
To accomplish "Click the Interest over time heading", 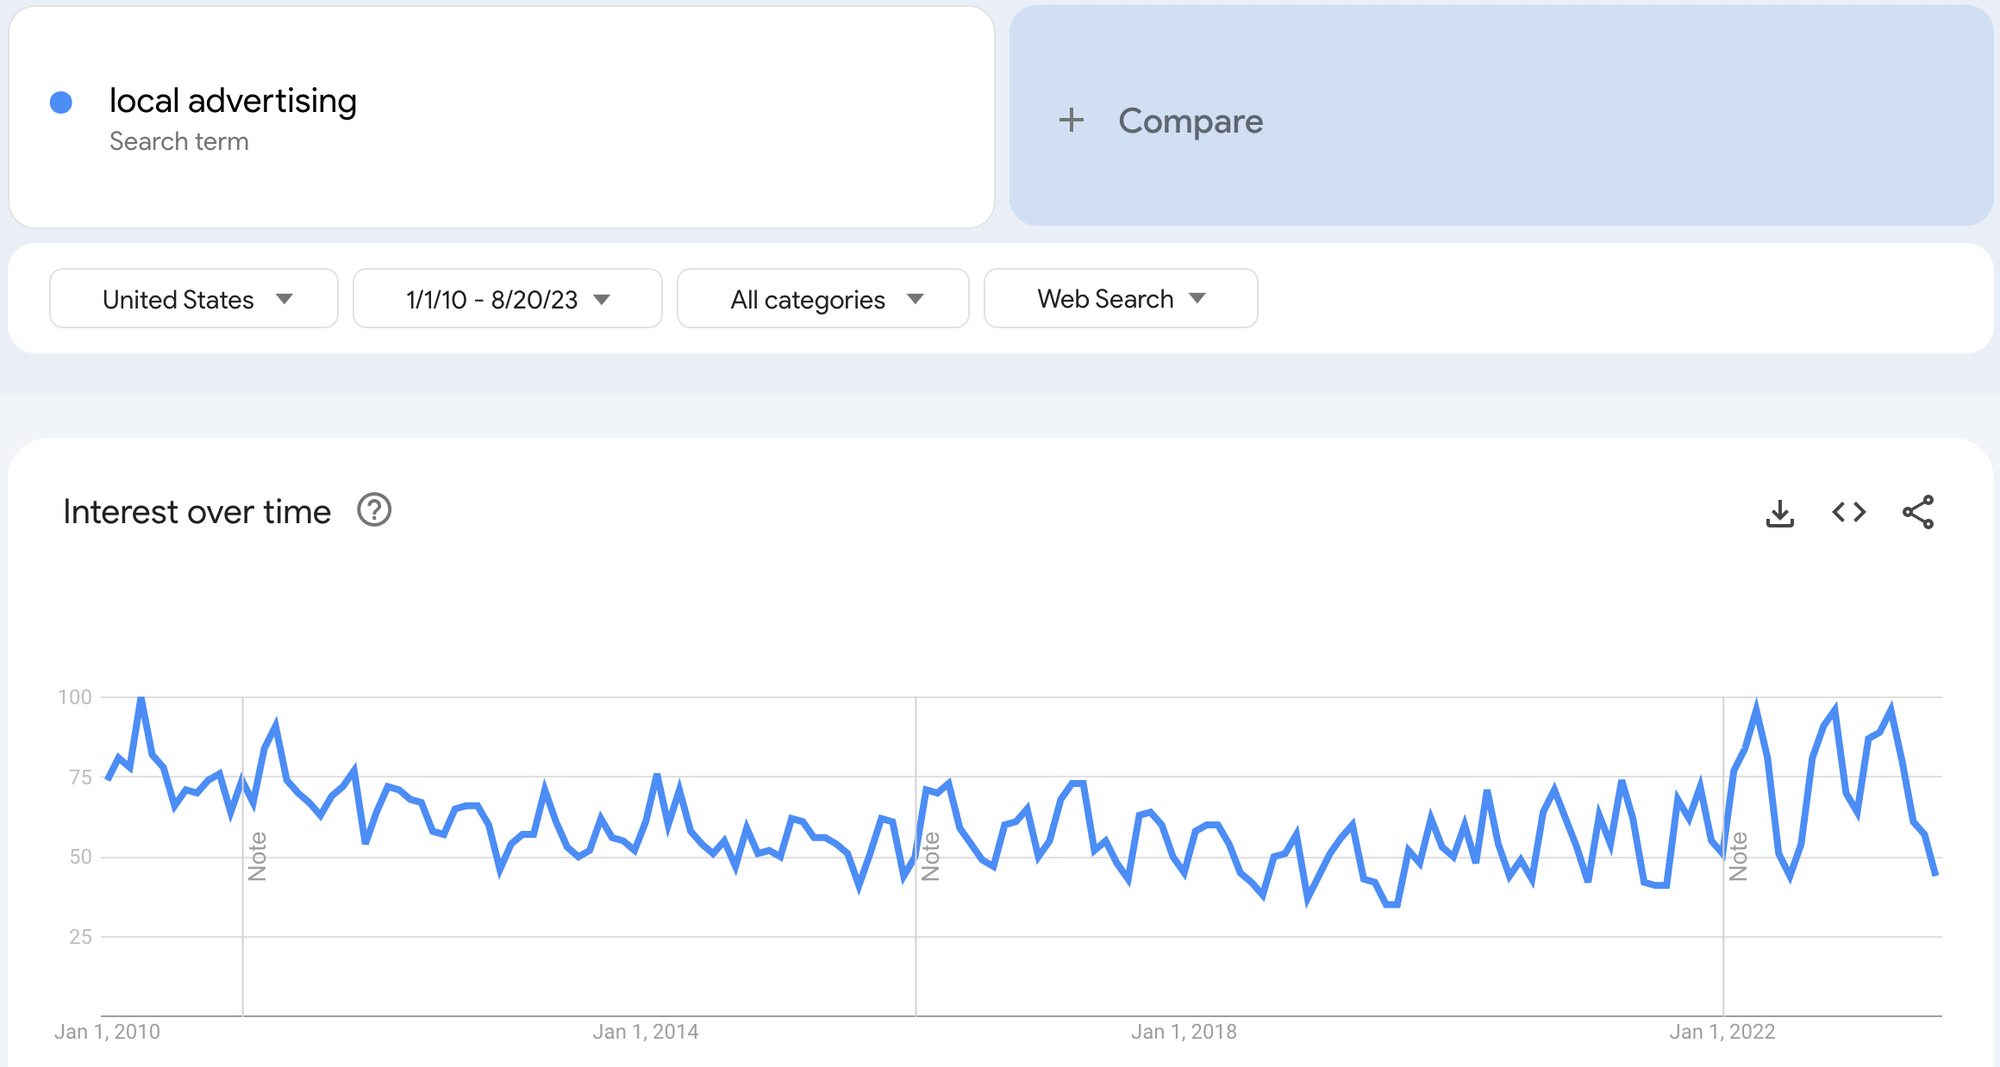I will (x=197, y=511).
